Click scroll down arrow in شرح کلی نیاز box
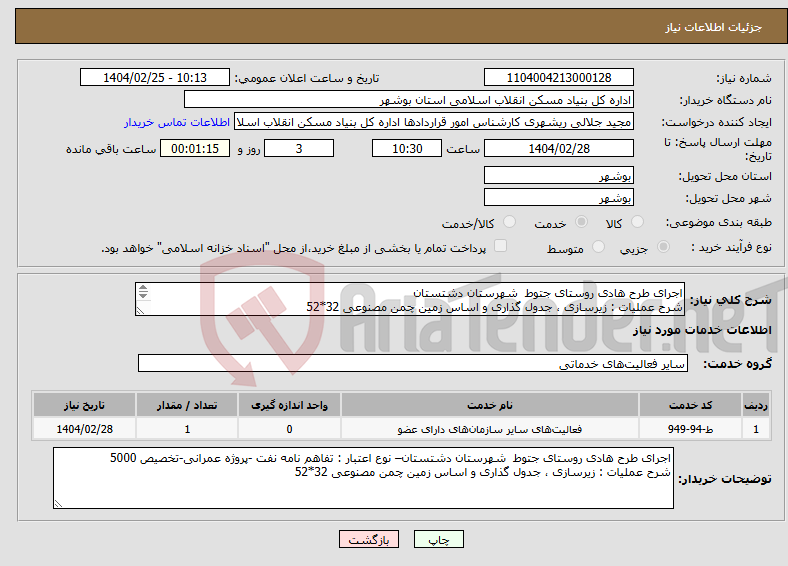The image size is (788, 566). click(143, 295)
